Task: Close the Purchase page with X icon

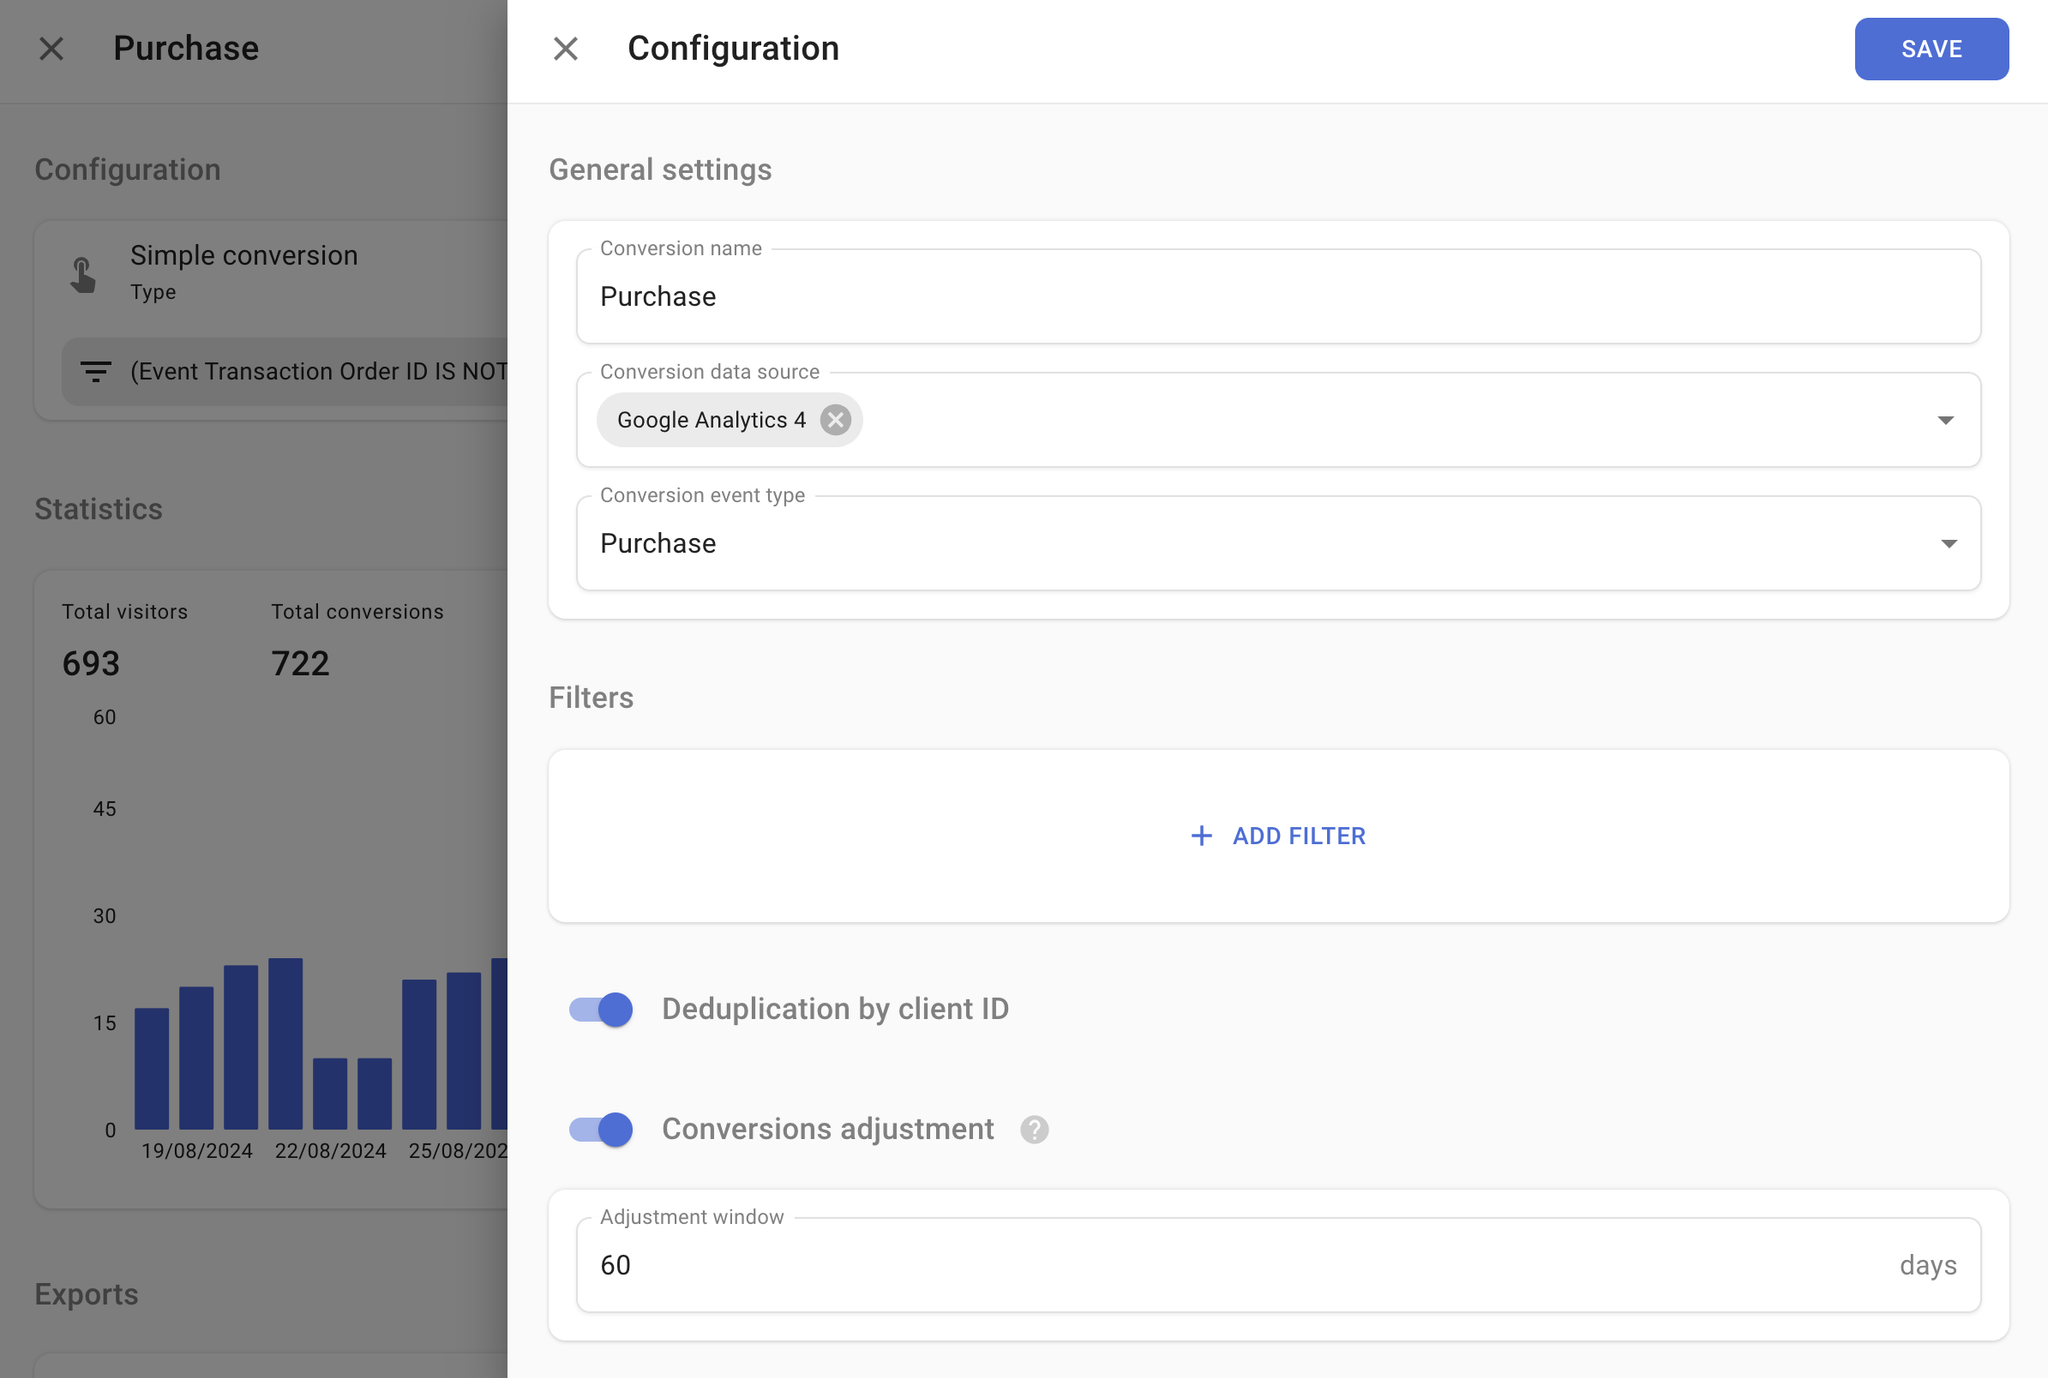Action: [51, 48]
